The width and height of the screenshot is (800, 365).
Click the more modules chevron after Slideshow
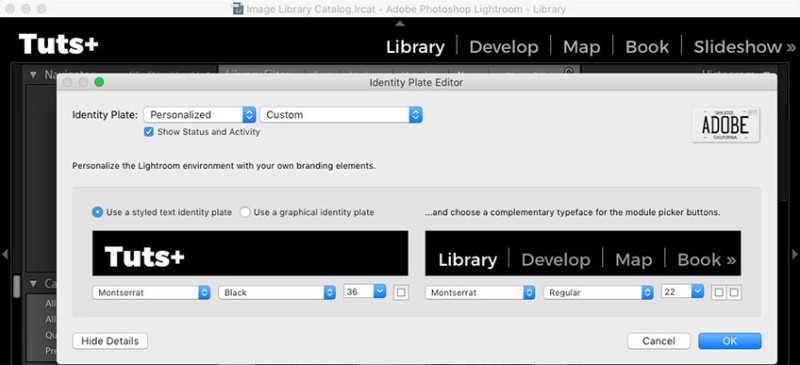tap(790, 47)
